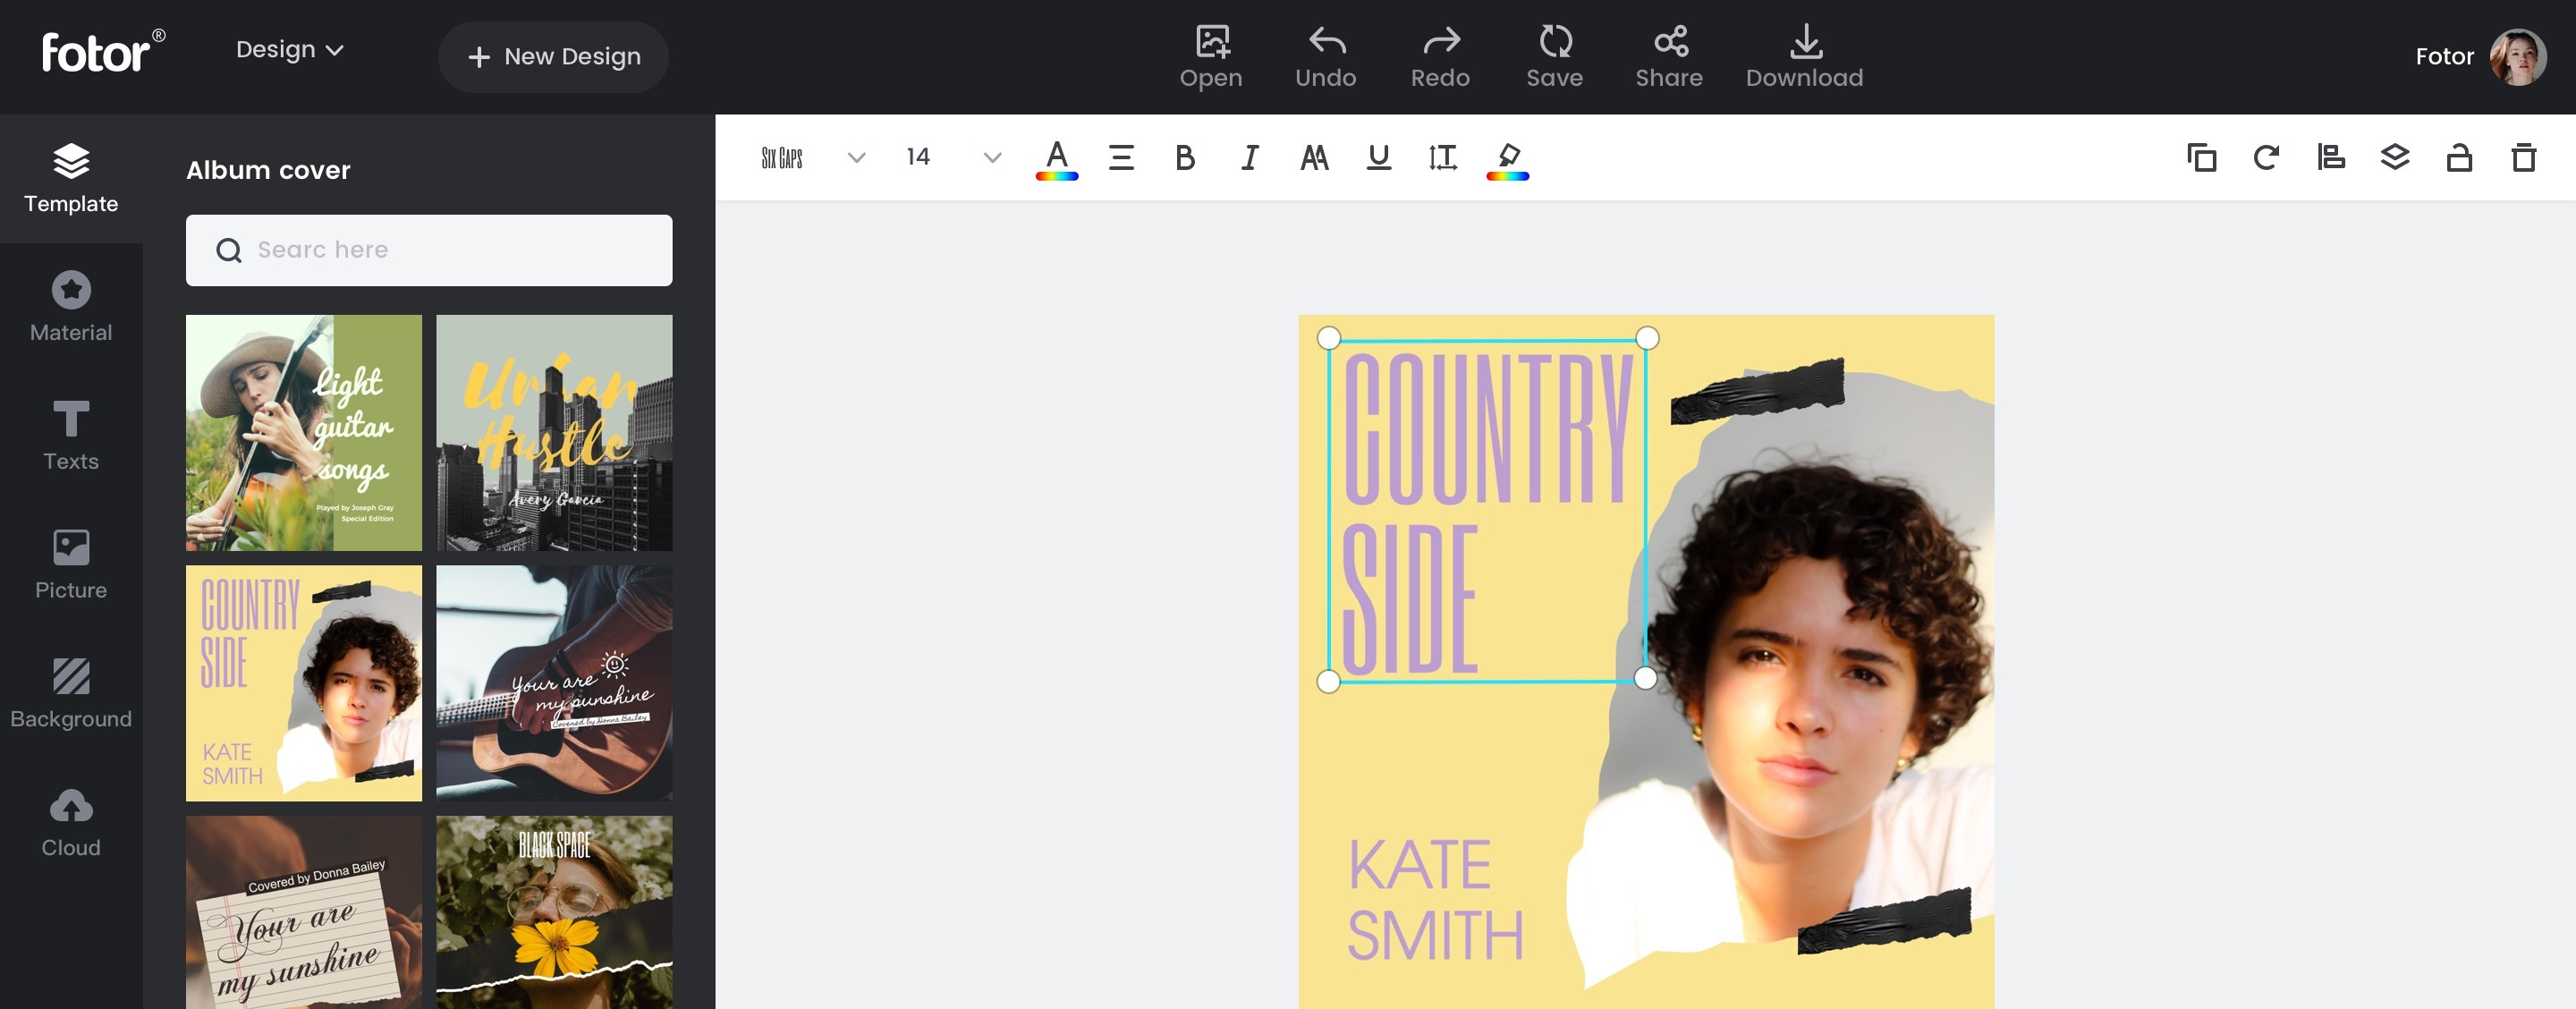Image resolution: width=2576 pixels, height=1009 pixels.
Task: Click the font size value 14
Action: [x=918, y=157]
